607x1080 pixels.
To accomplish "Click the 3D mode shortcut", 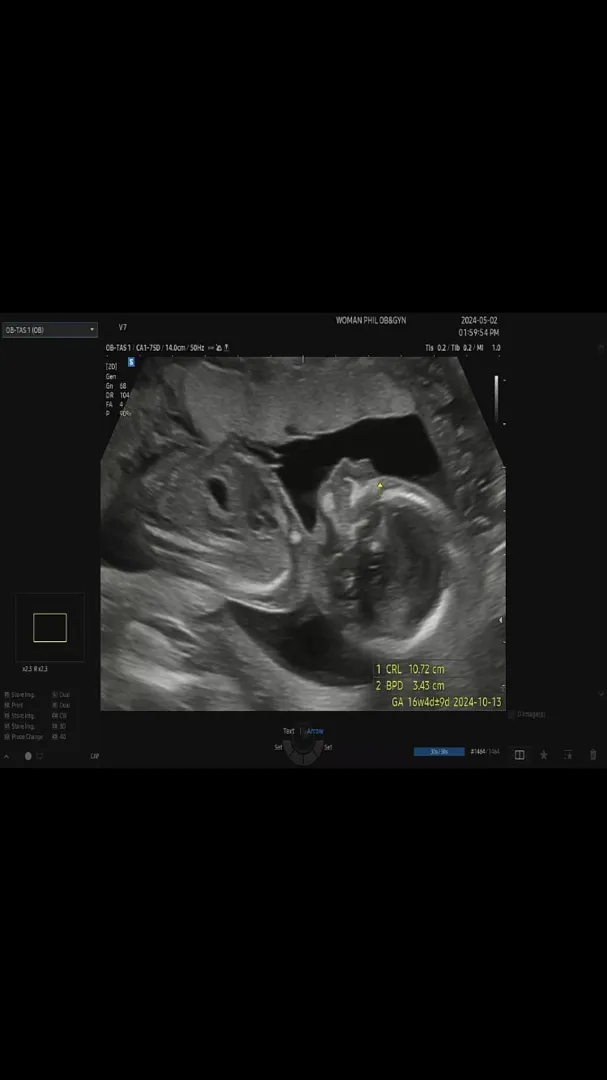I will pos(59,727).
